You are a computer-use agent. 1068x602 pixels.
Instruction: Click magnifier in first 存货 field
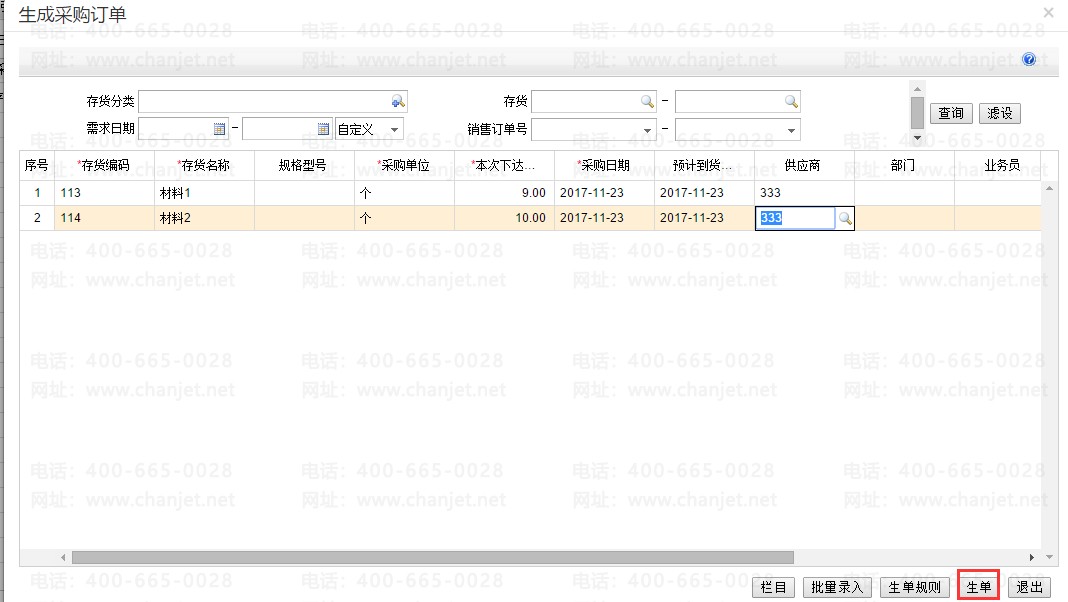647,101
